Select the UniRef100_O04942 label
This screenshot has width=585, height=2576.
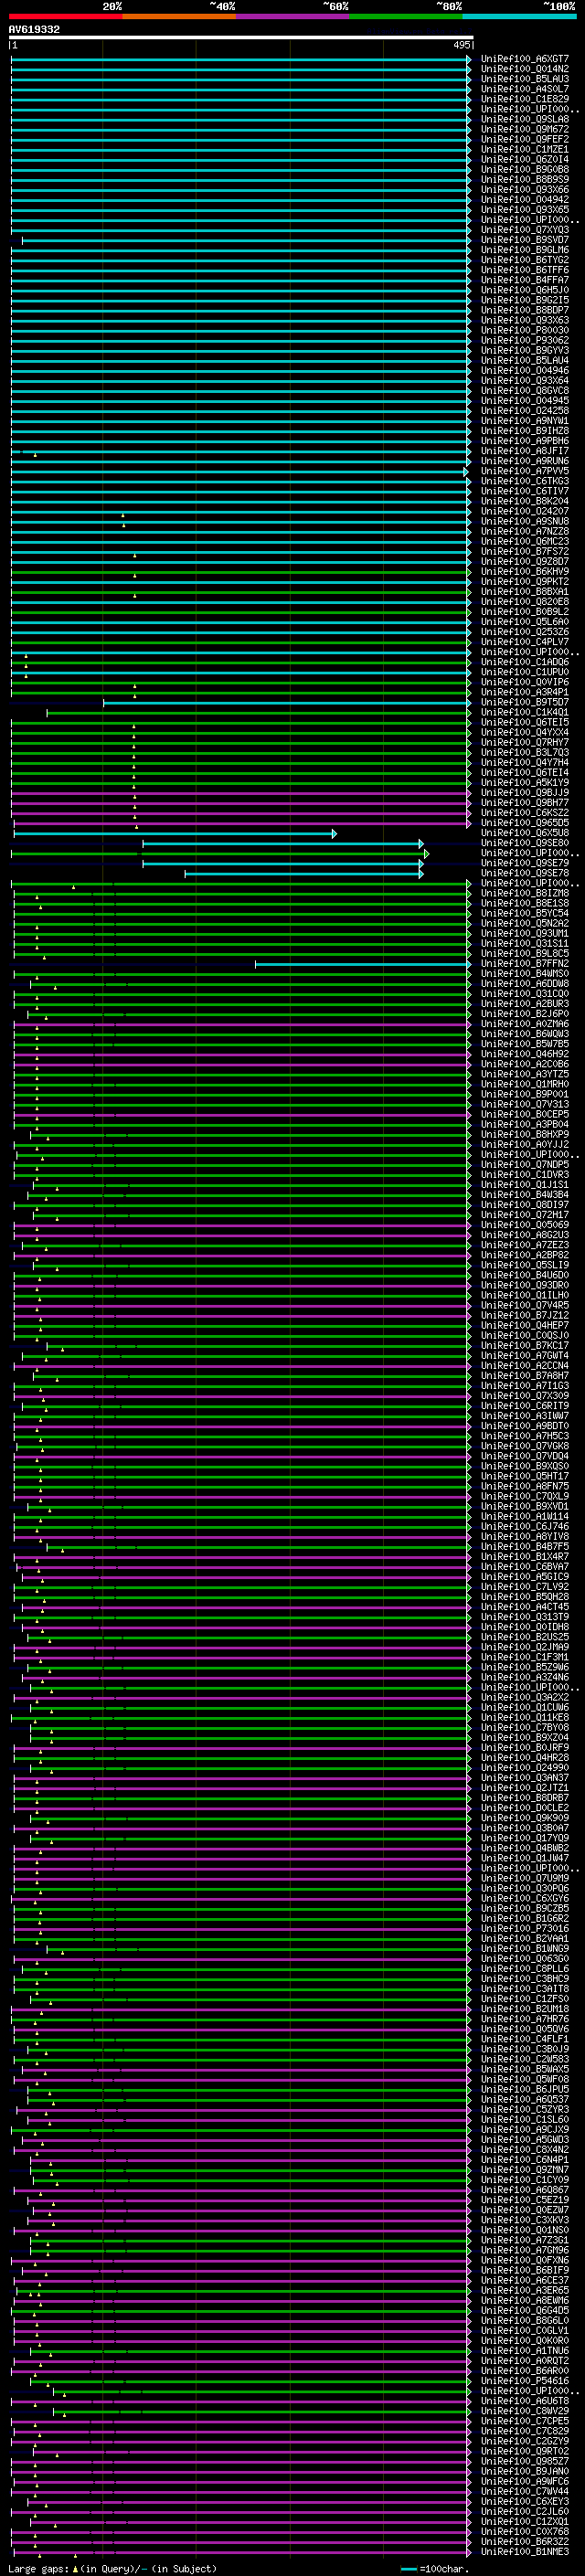pyautogui.click(x=525, y=199)
